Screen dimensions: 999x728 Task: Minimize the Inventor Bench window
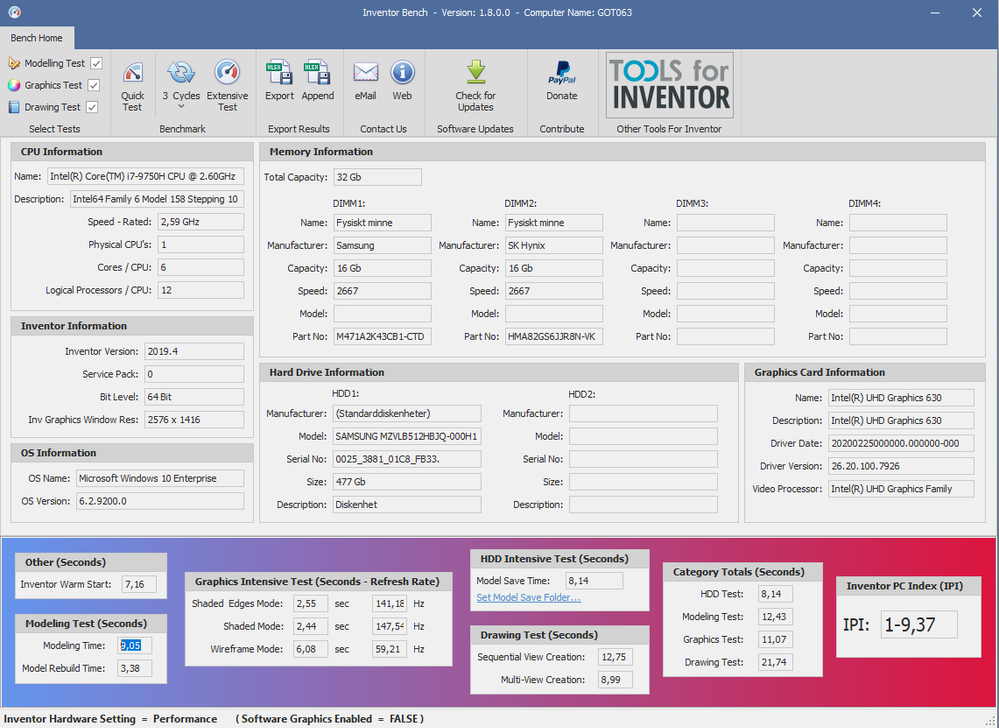(x=935, y=13)
